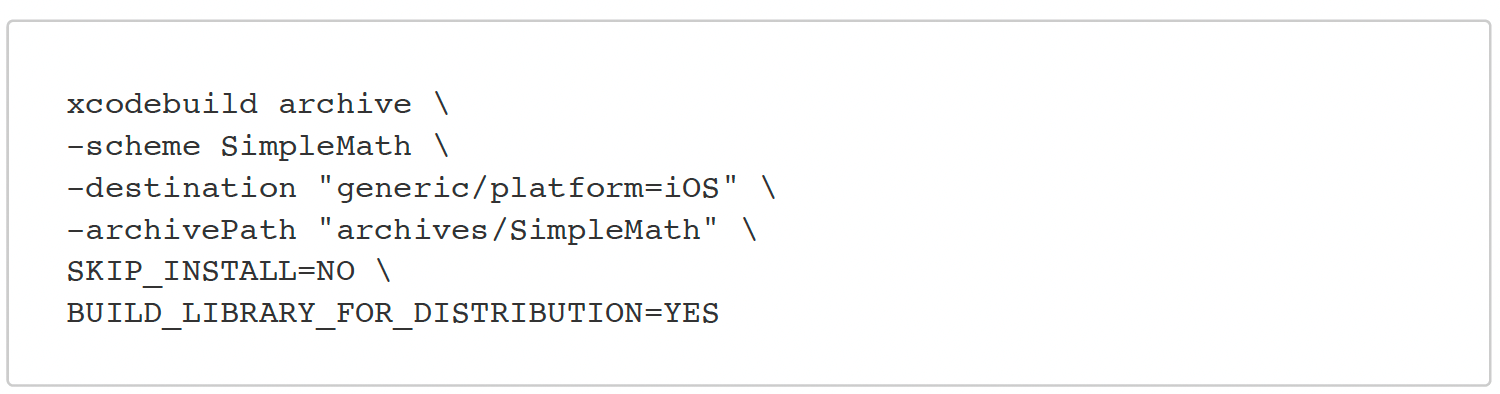Image resolution: width=1500 pixels, height=394 pixels.
Task: Click the word generic in destination string
Action: tap(403, 190)
